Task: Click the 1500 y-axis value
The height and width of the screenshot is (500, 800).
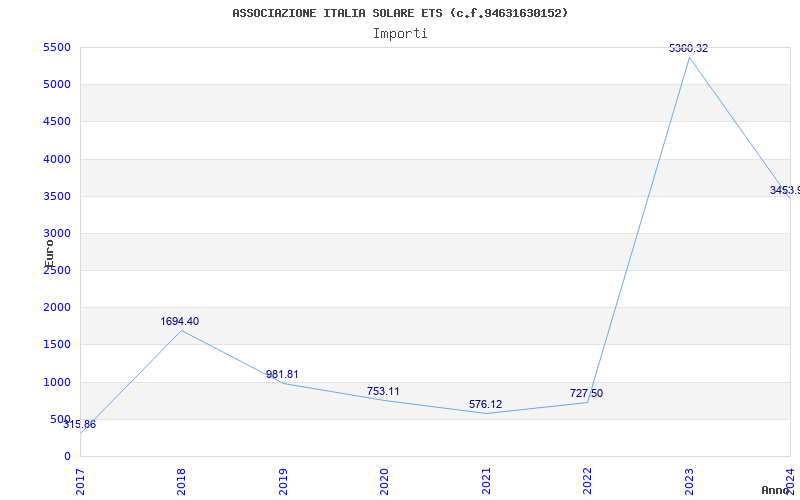Action: pyautogui.click(x=57, y=345)
